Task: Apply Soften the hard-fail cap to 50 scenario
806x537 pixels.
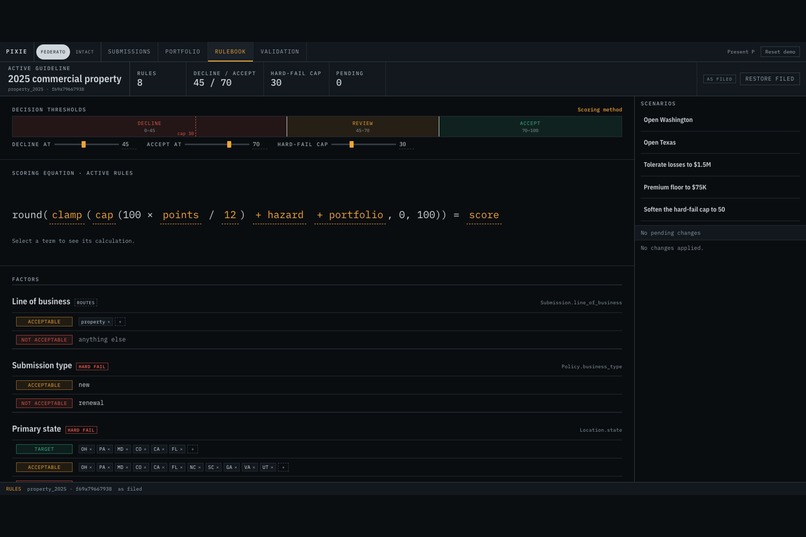Action: coord(720,210)
